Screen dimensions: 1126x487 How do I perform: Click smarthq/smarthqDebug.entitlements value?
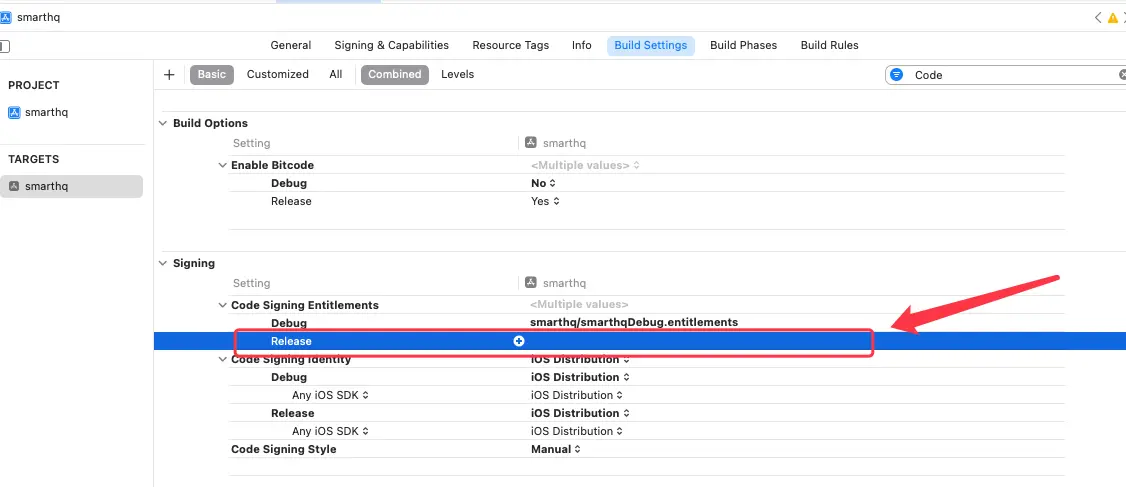(x=634, y=323)
